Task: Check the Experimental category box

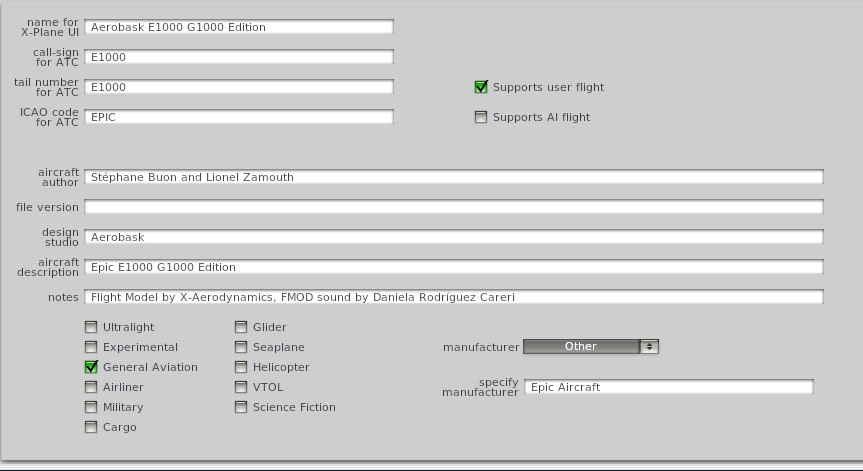Action: point(91,347)
